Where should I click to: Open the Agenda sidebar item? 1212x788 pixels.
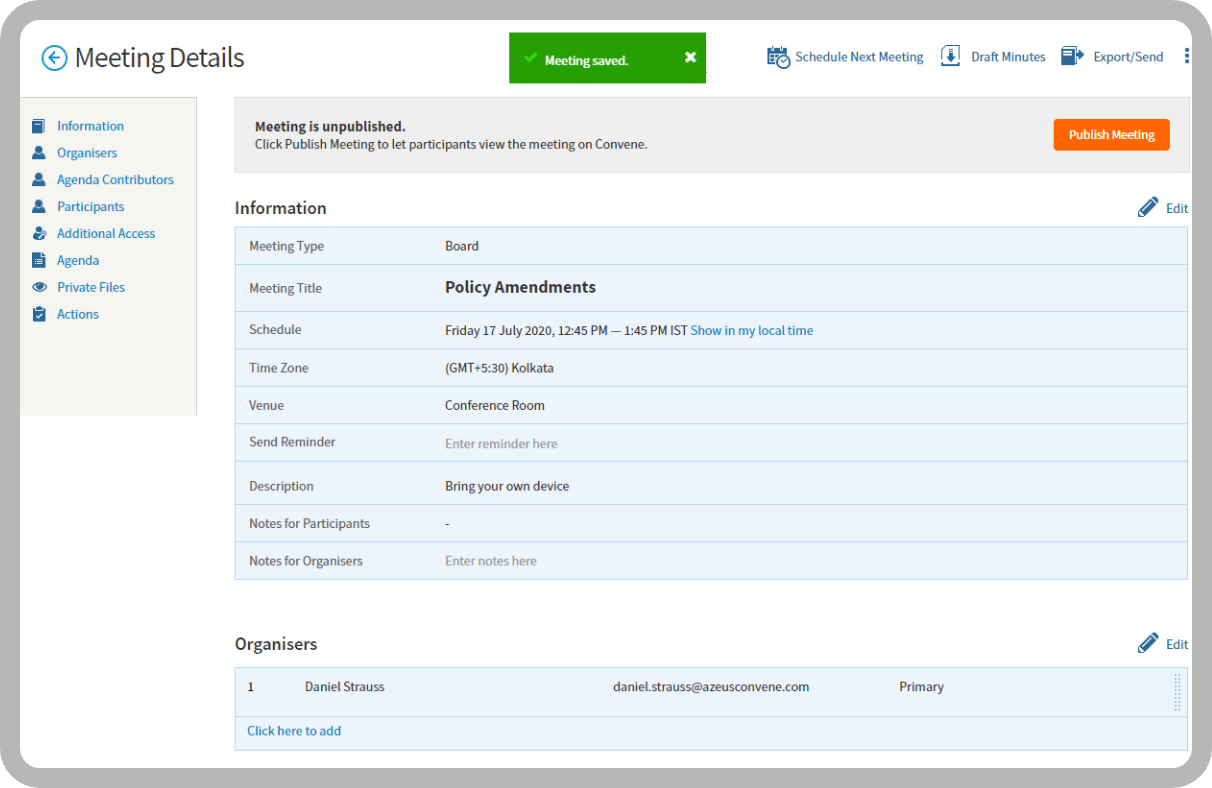[78, 261]
